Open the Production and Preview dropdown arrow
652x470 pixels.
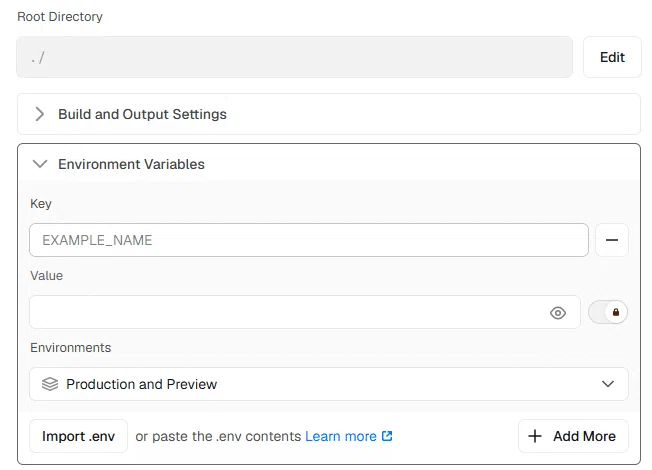tap(608, 384)
